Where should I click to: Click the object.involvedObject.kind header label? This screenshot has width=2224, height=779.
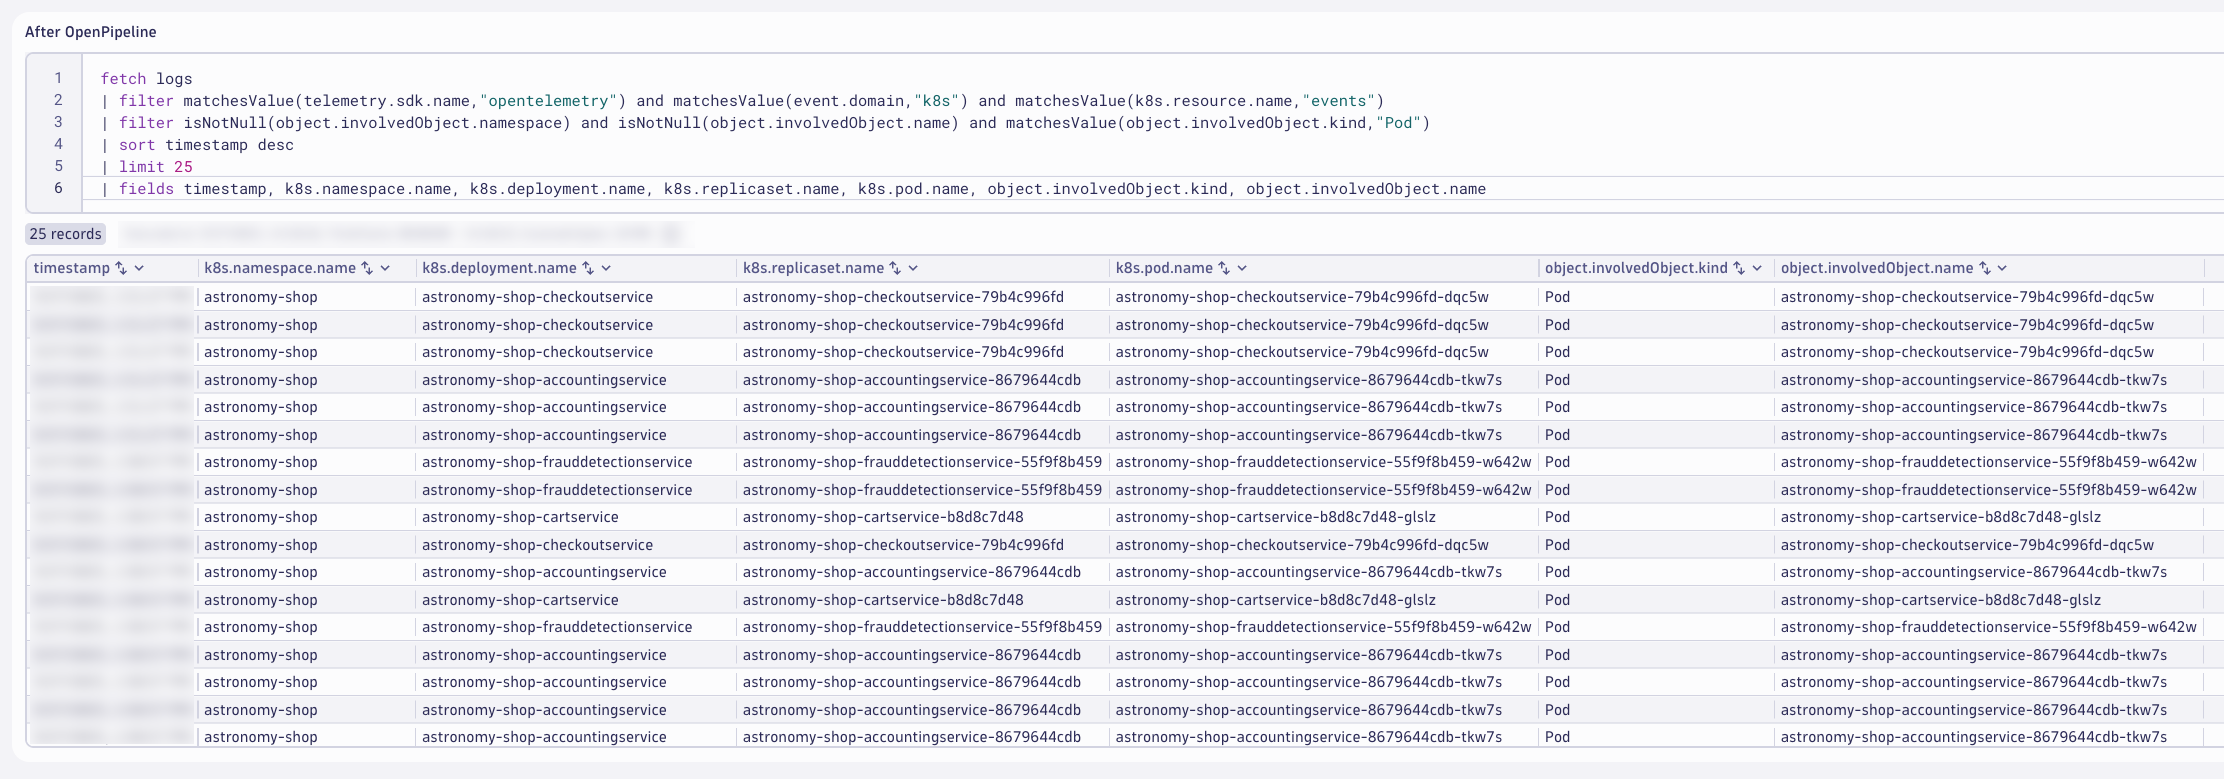[1636, 268]
